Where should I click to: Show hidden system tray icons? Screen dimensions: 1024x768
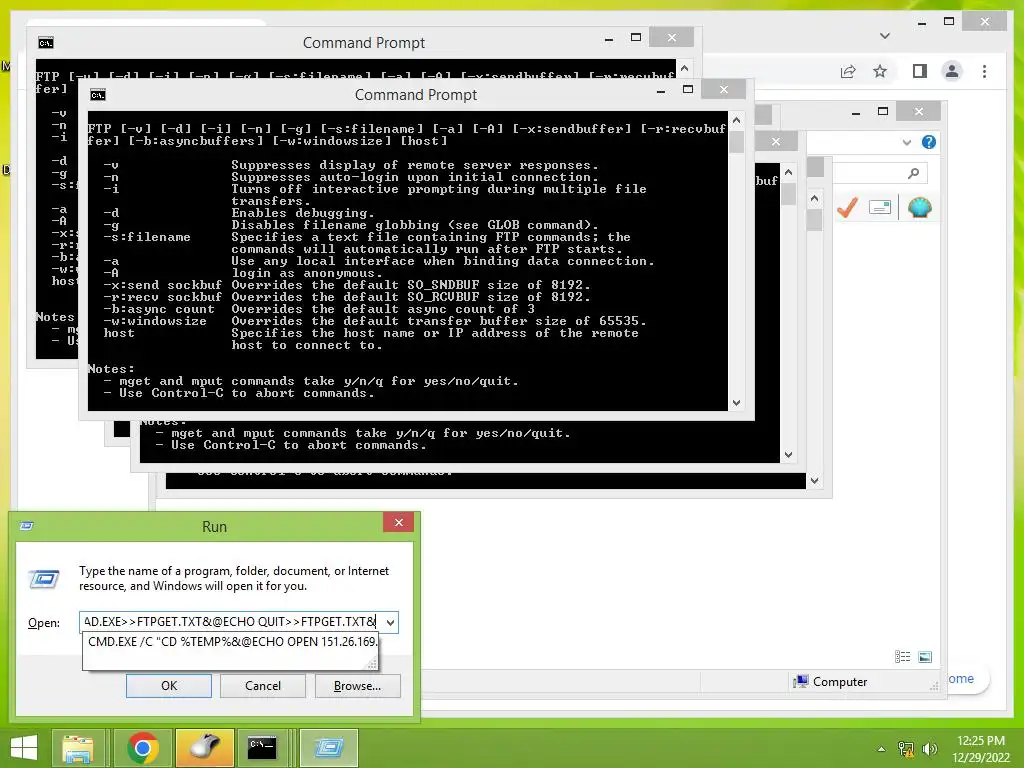click(x=881, y=749)
